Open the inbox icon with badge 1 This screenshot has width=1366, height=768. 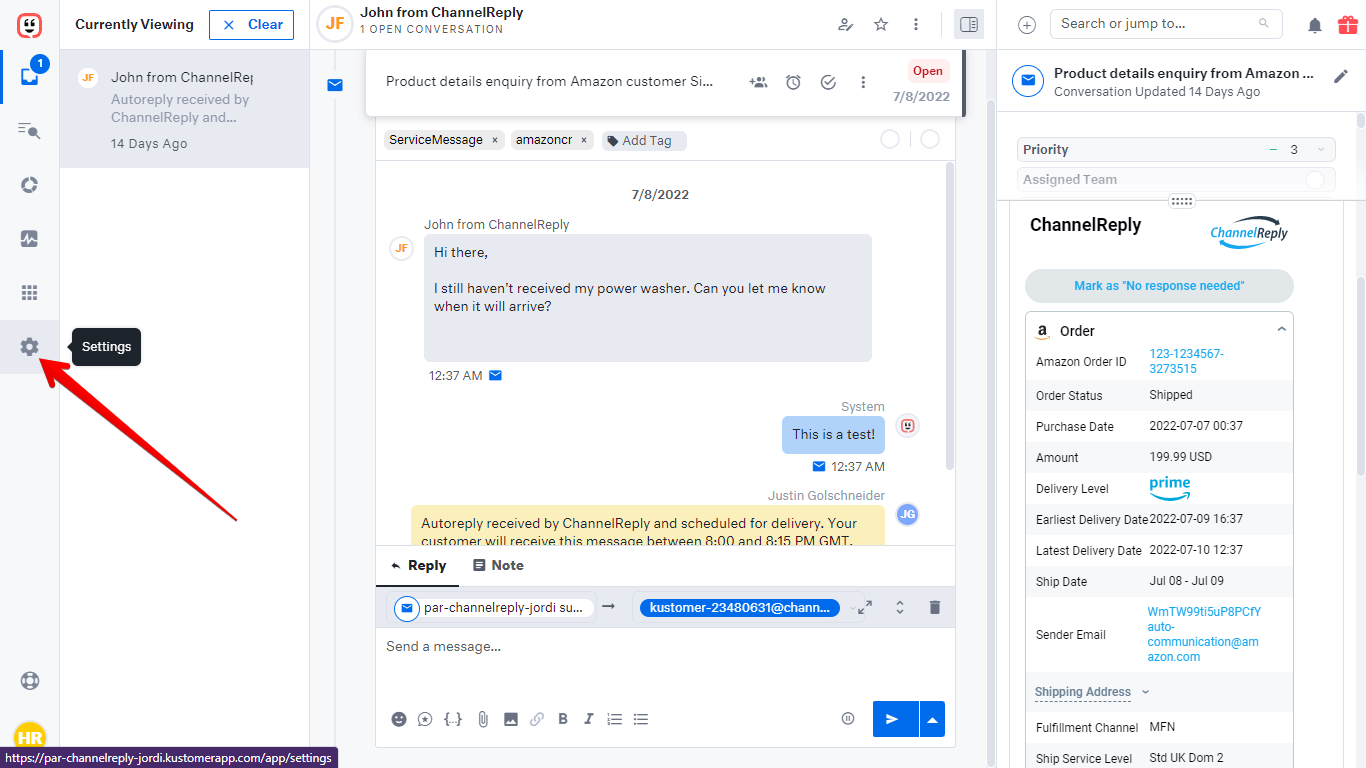(29, 76)
